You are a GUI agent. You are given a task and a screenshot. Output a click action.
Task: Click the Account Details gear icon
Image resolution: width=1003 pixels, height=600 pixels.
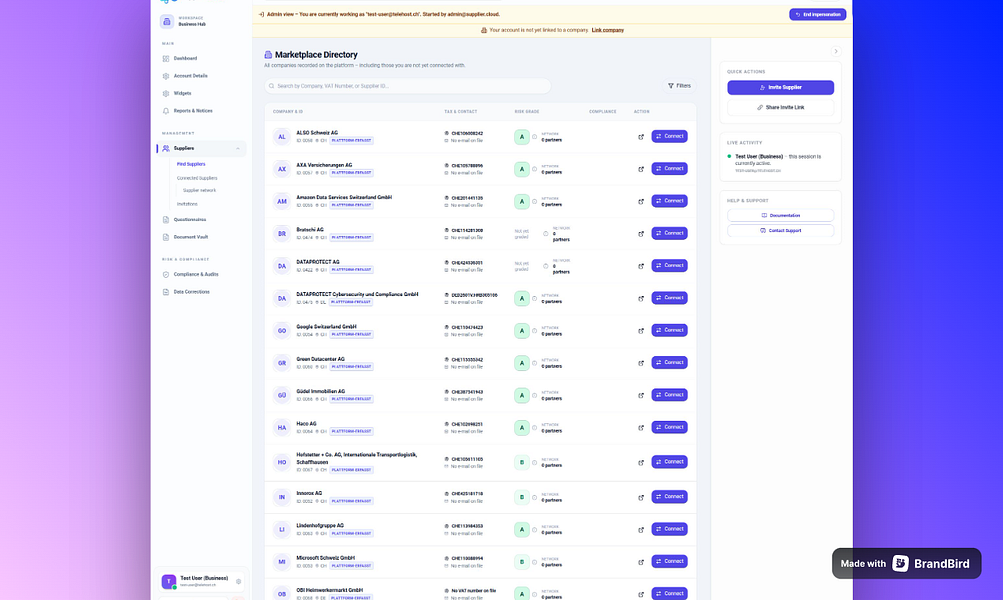pos(166,76)
